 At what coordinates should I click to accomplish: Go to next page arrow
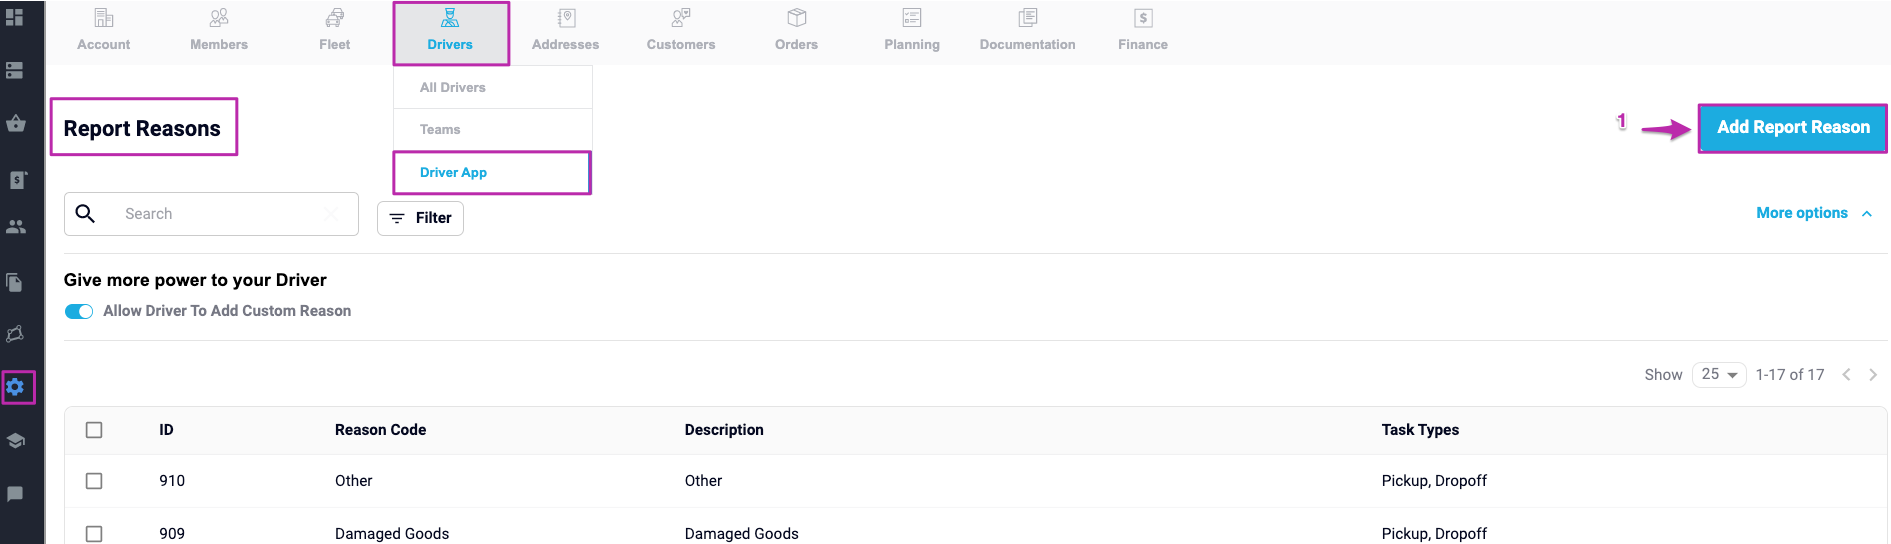click(1873, 375)
